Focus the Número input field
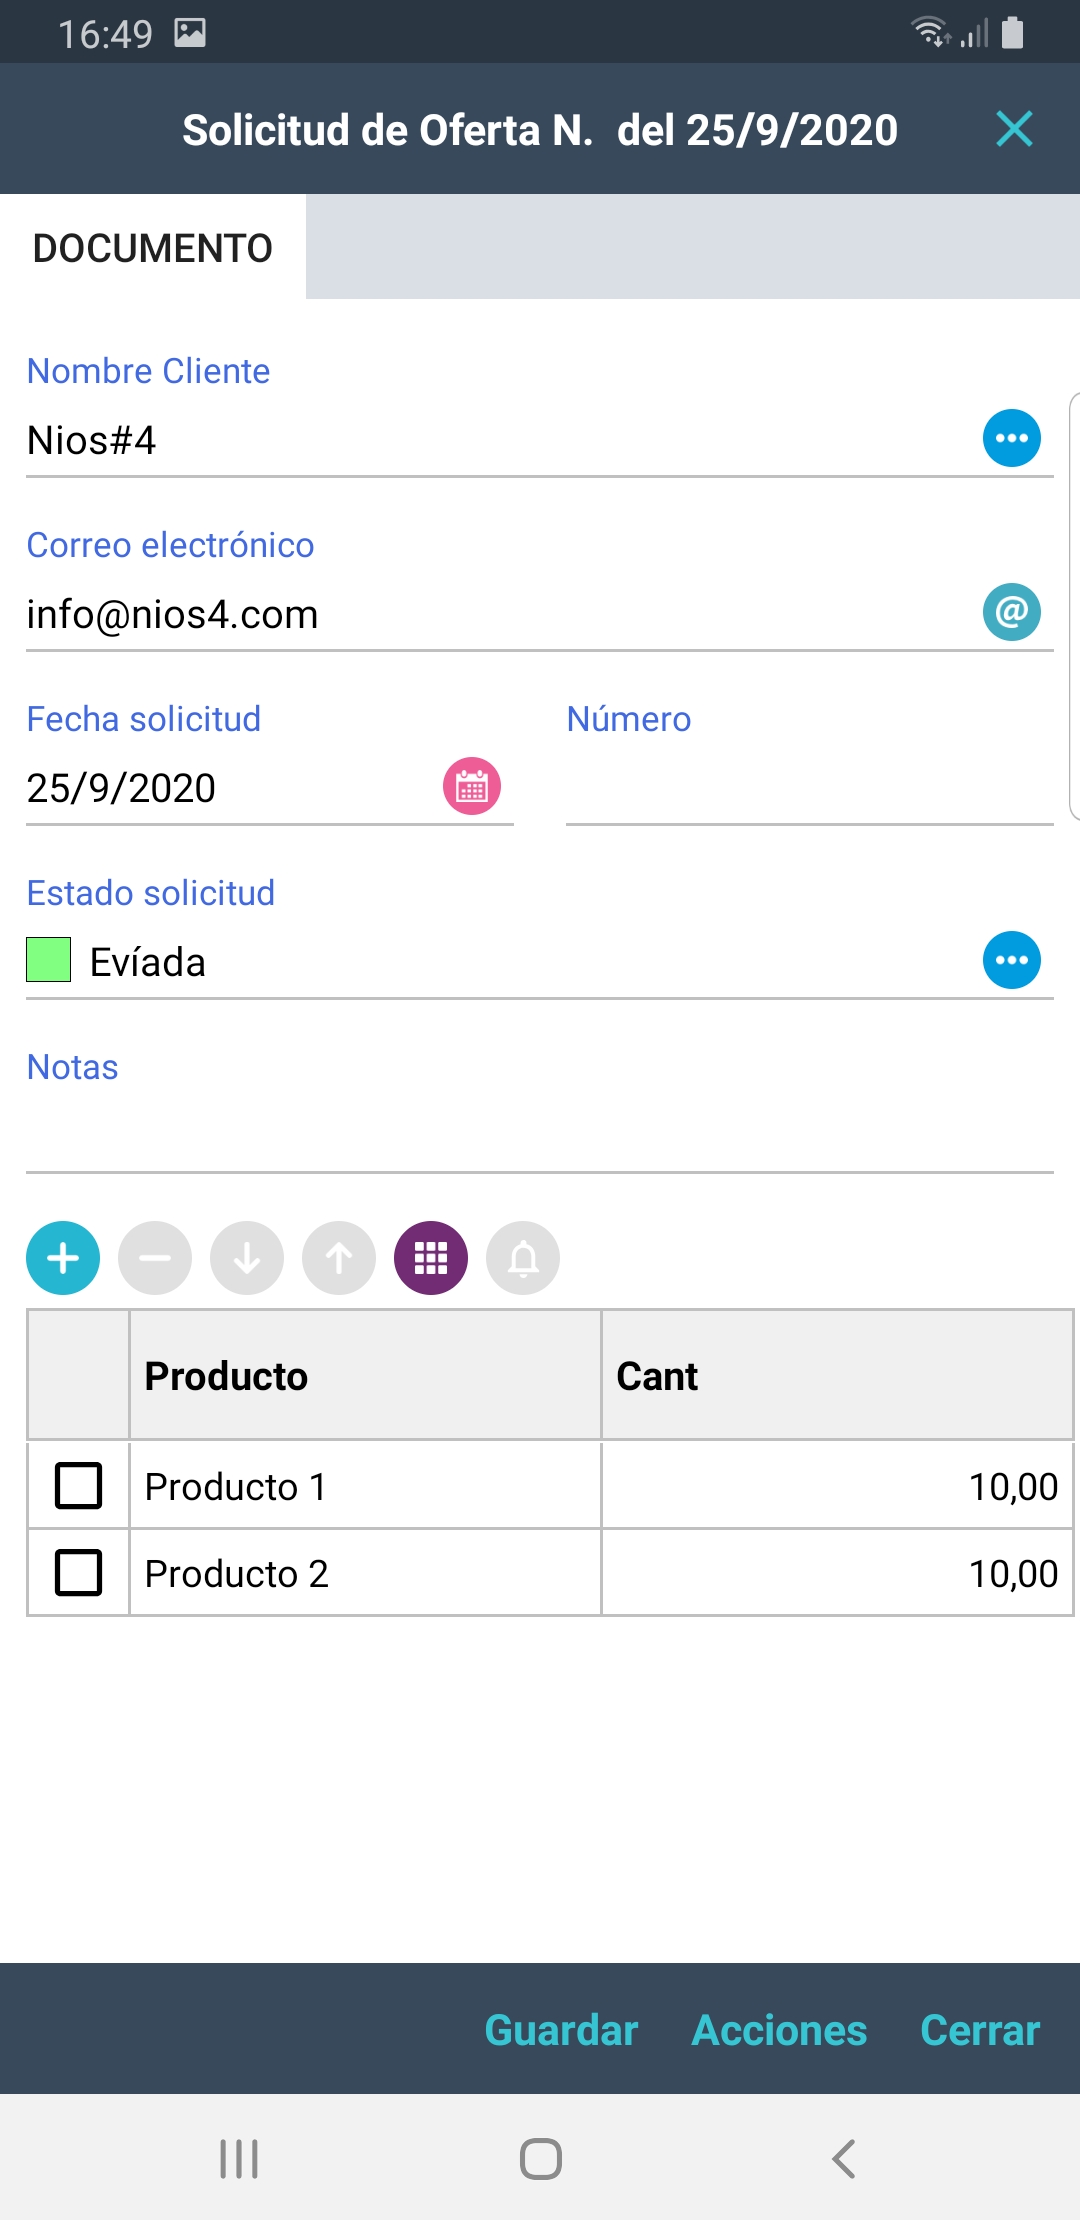1080x2220 pixels. 809,790
